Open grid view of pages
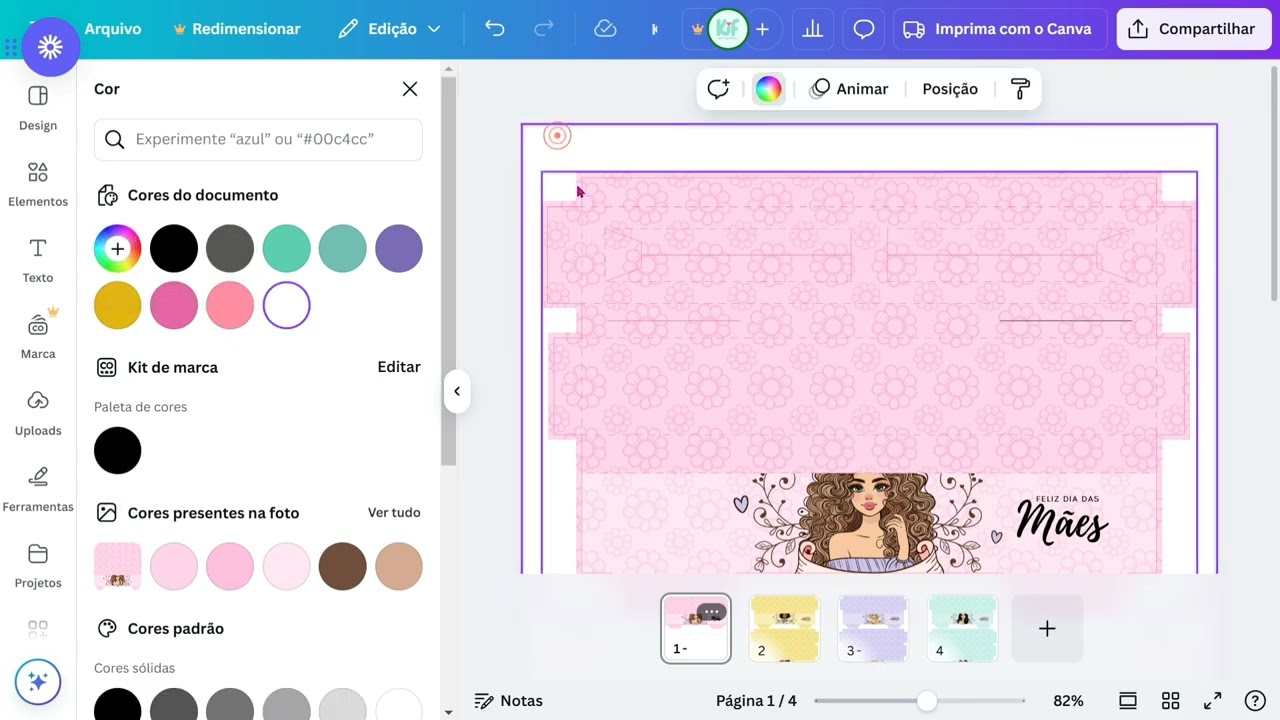The height and width of the screenshot is (720, 1280). 1171,701
